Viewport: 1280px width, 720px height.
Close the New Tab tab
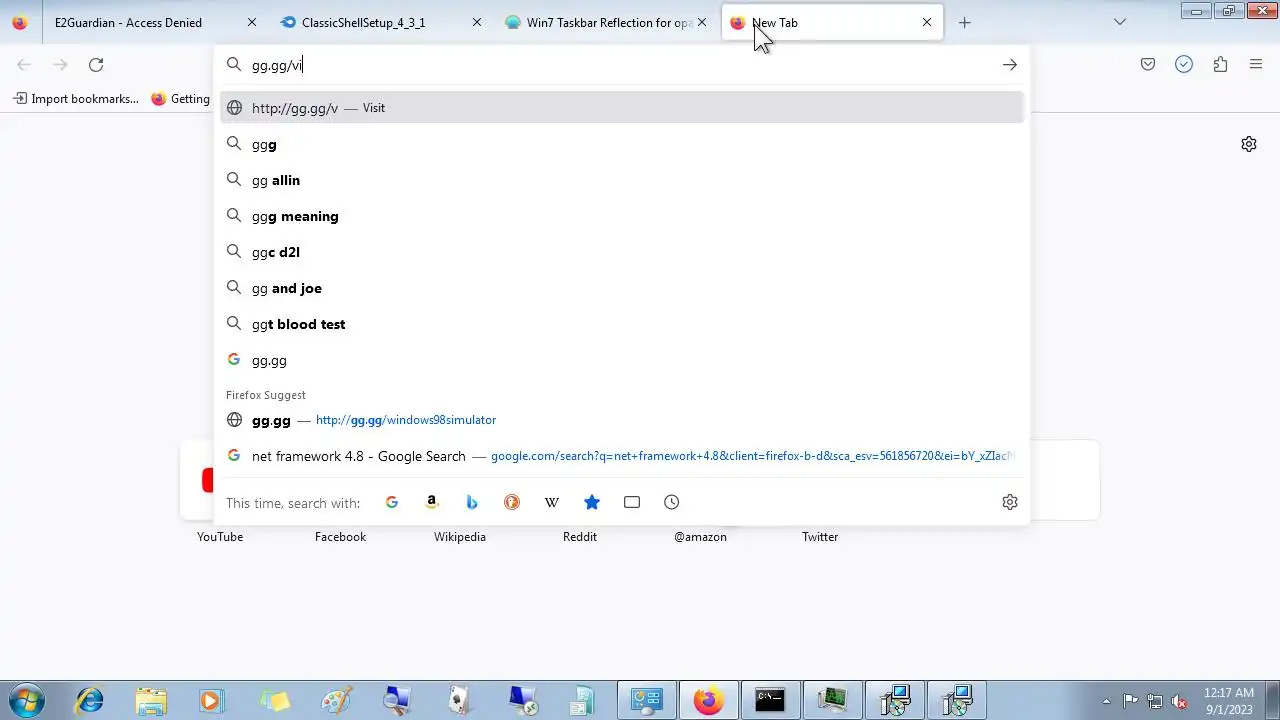pos(927,22)
